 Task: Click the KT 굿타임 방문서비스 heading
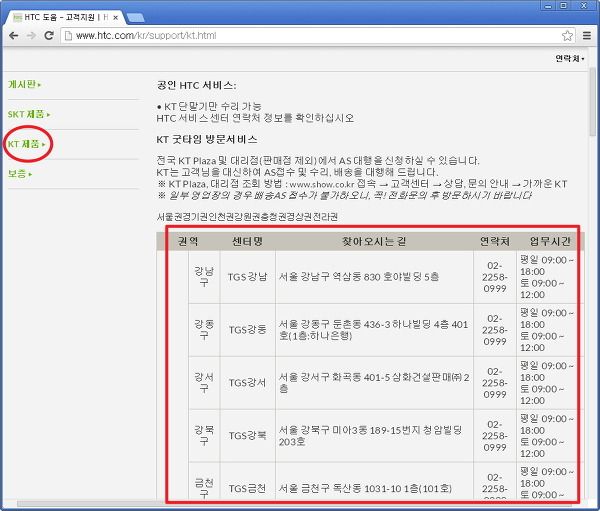pyautogui.click(x=207, y=139)
